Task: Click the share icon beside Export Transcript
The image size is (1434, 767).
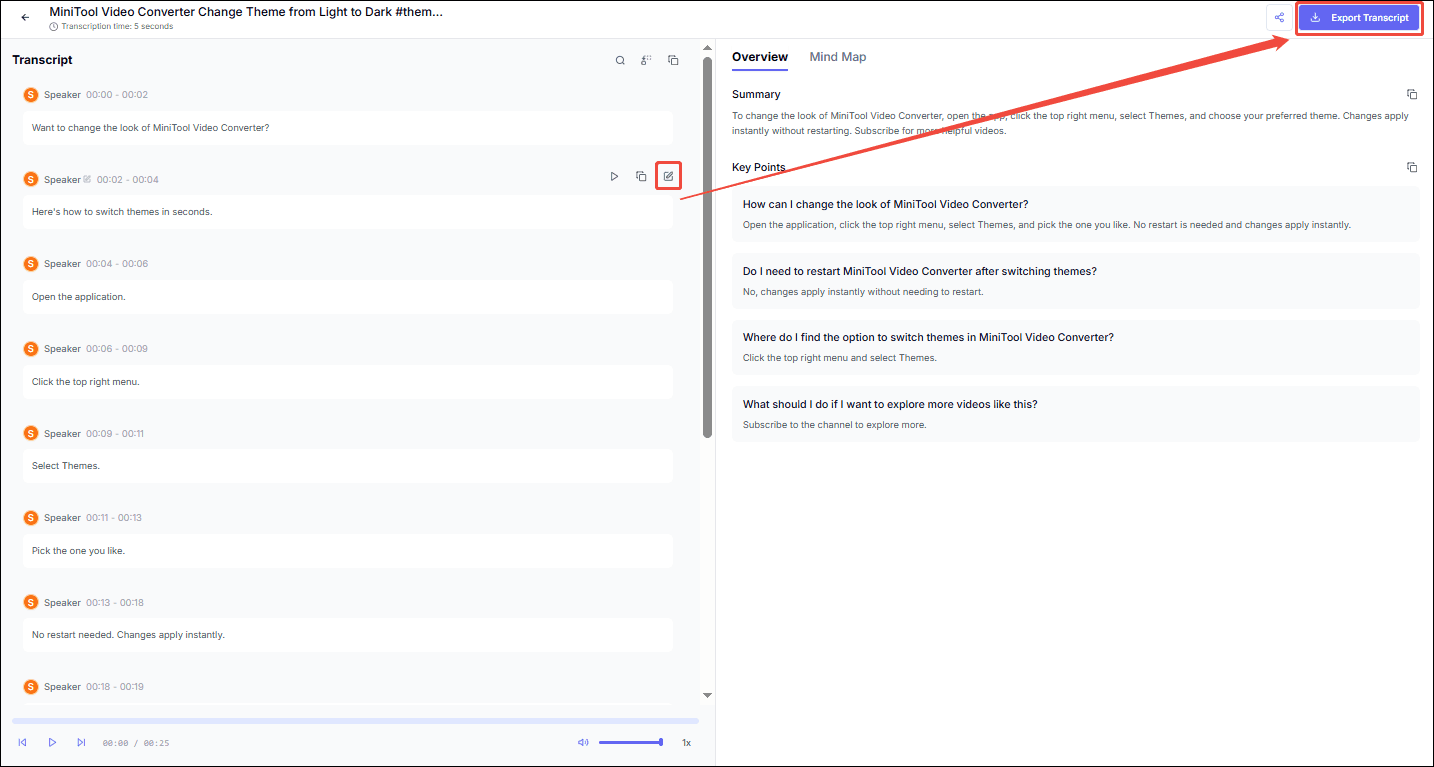Action: 1279,17
